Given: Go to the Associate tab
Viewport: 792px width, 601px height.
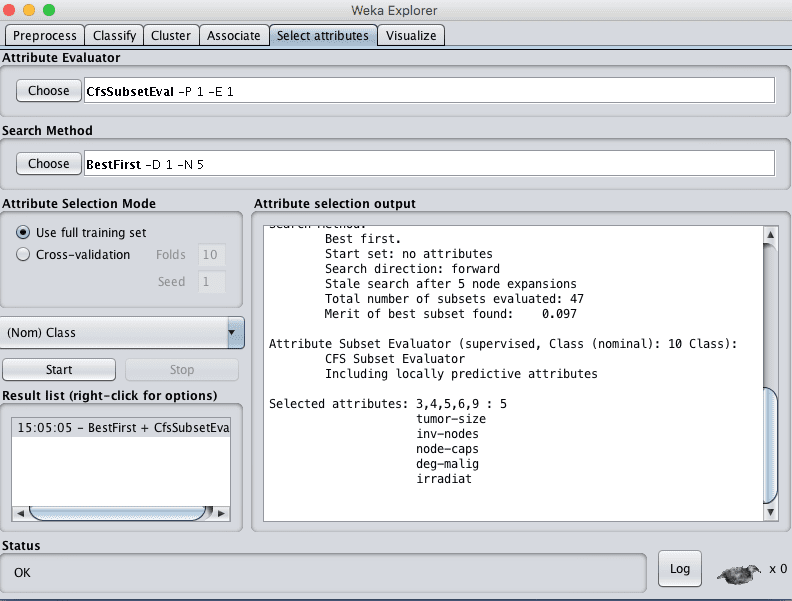Looking at the screenshot, I should [x=233, y=35].
